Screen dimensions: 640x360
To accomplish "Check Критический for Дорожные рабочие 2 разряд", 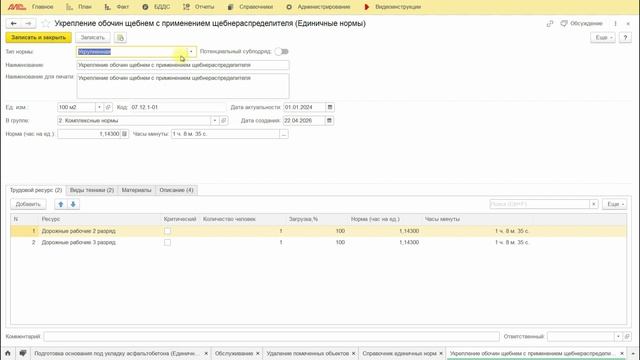I will point(167,231).
